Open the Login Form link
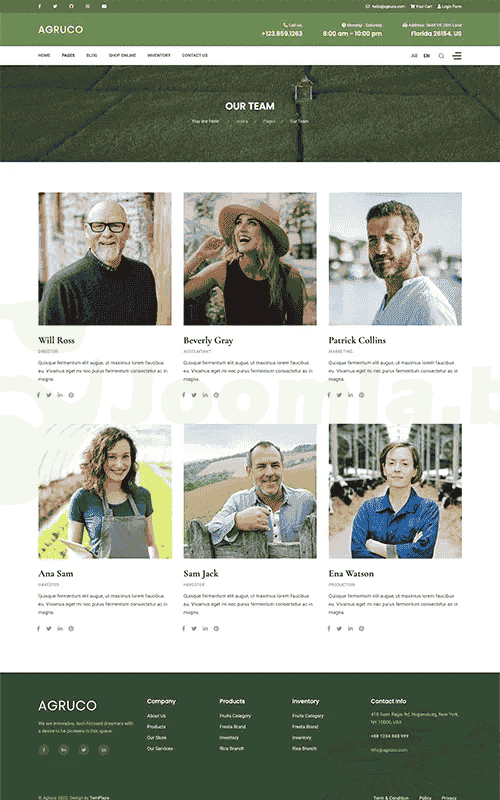This screenshot has height=800, width=500. pos(449,6)
